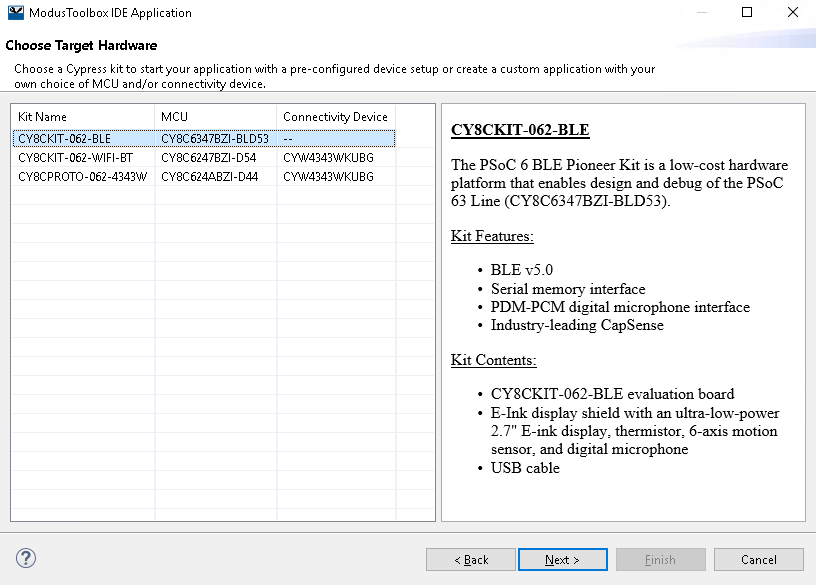This screenshot has width=816, height=585.
Task: Click the CY8C6247BZI-D54 MCU cell
Action: point(208,158)
